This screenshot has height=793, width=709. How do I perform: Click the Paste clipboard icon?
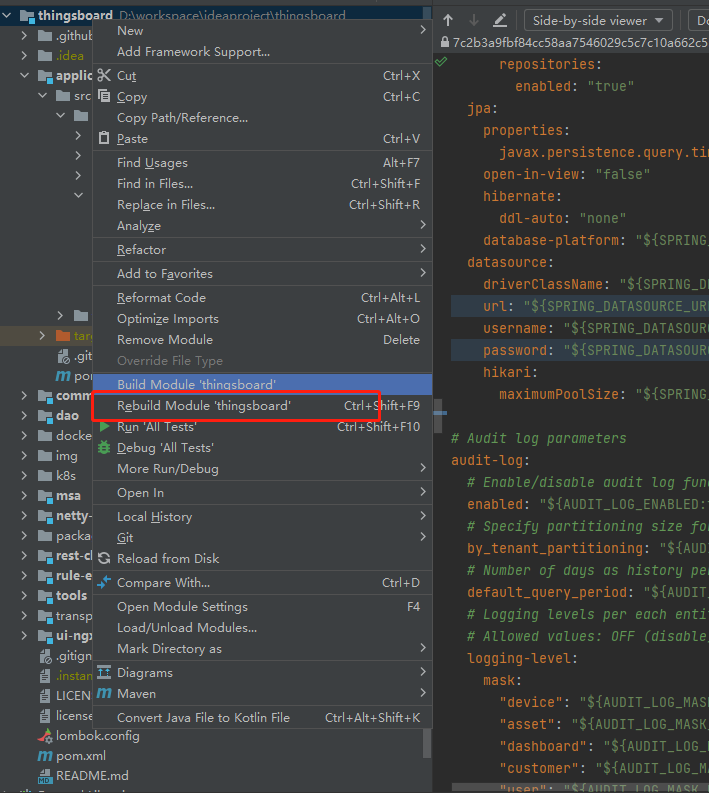pos(104,138)
